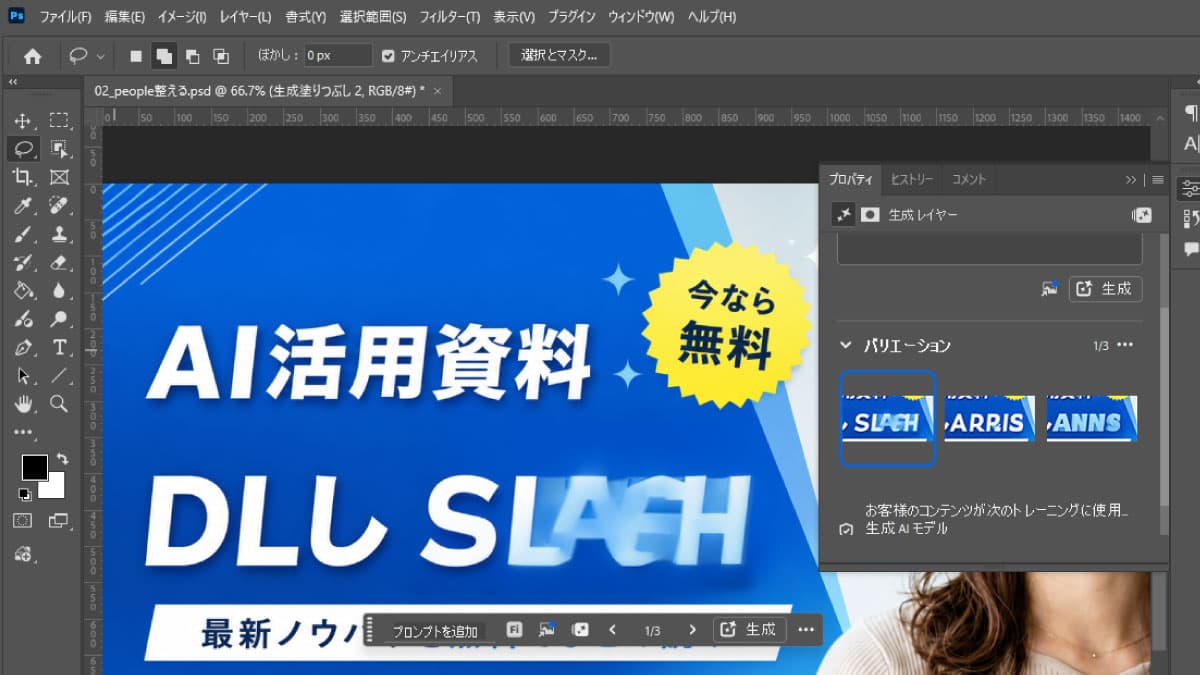
Task: Select the Eraser tool
Action: [x=59, y=263]
